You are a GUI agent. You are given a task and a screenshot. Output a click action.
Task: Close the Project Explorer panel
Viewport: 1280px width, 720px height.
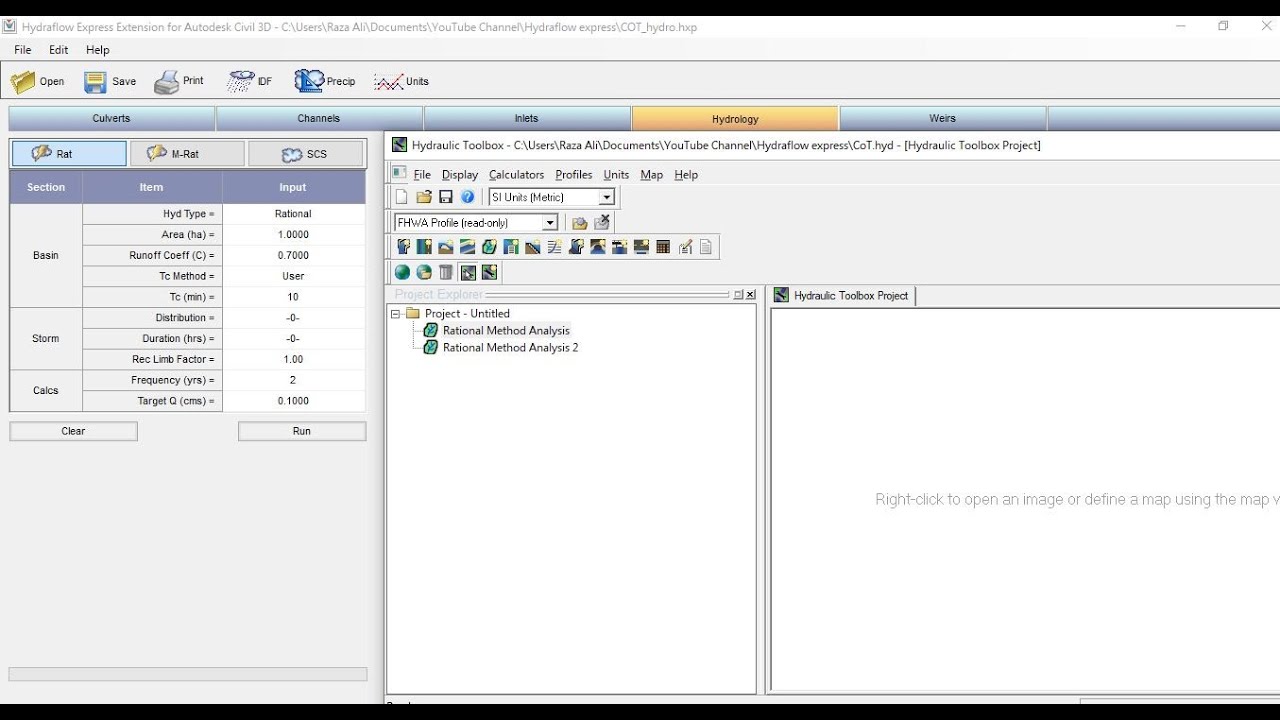click(751, 295)
